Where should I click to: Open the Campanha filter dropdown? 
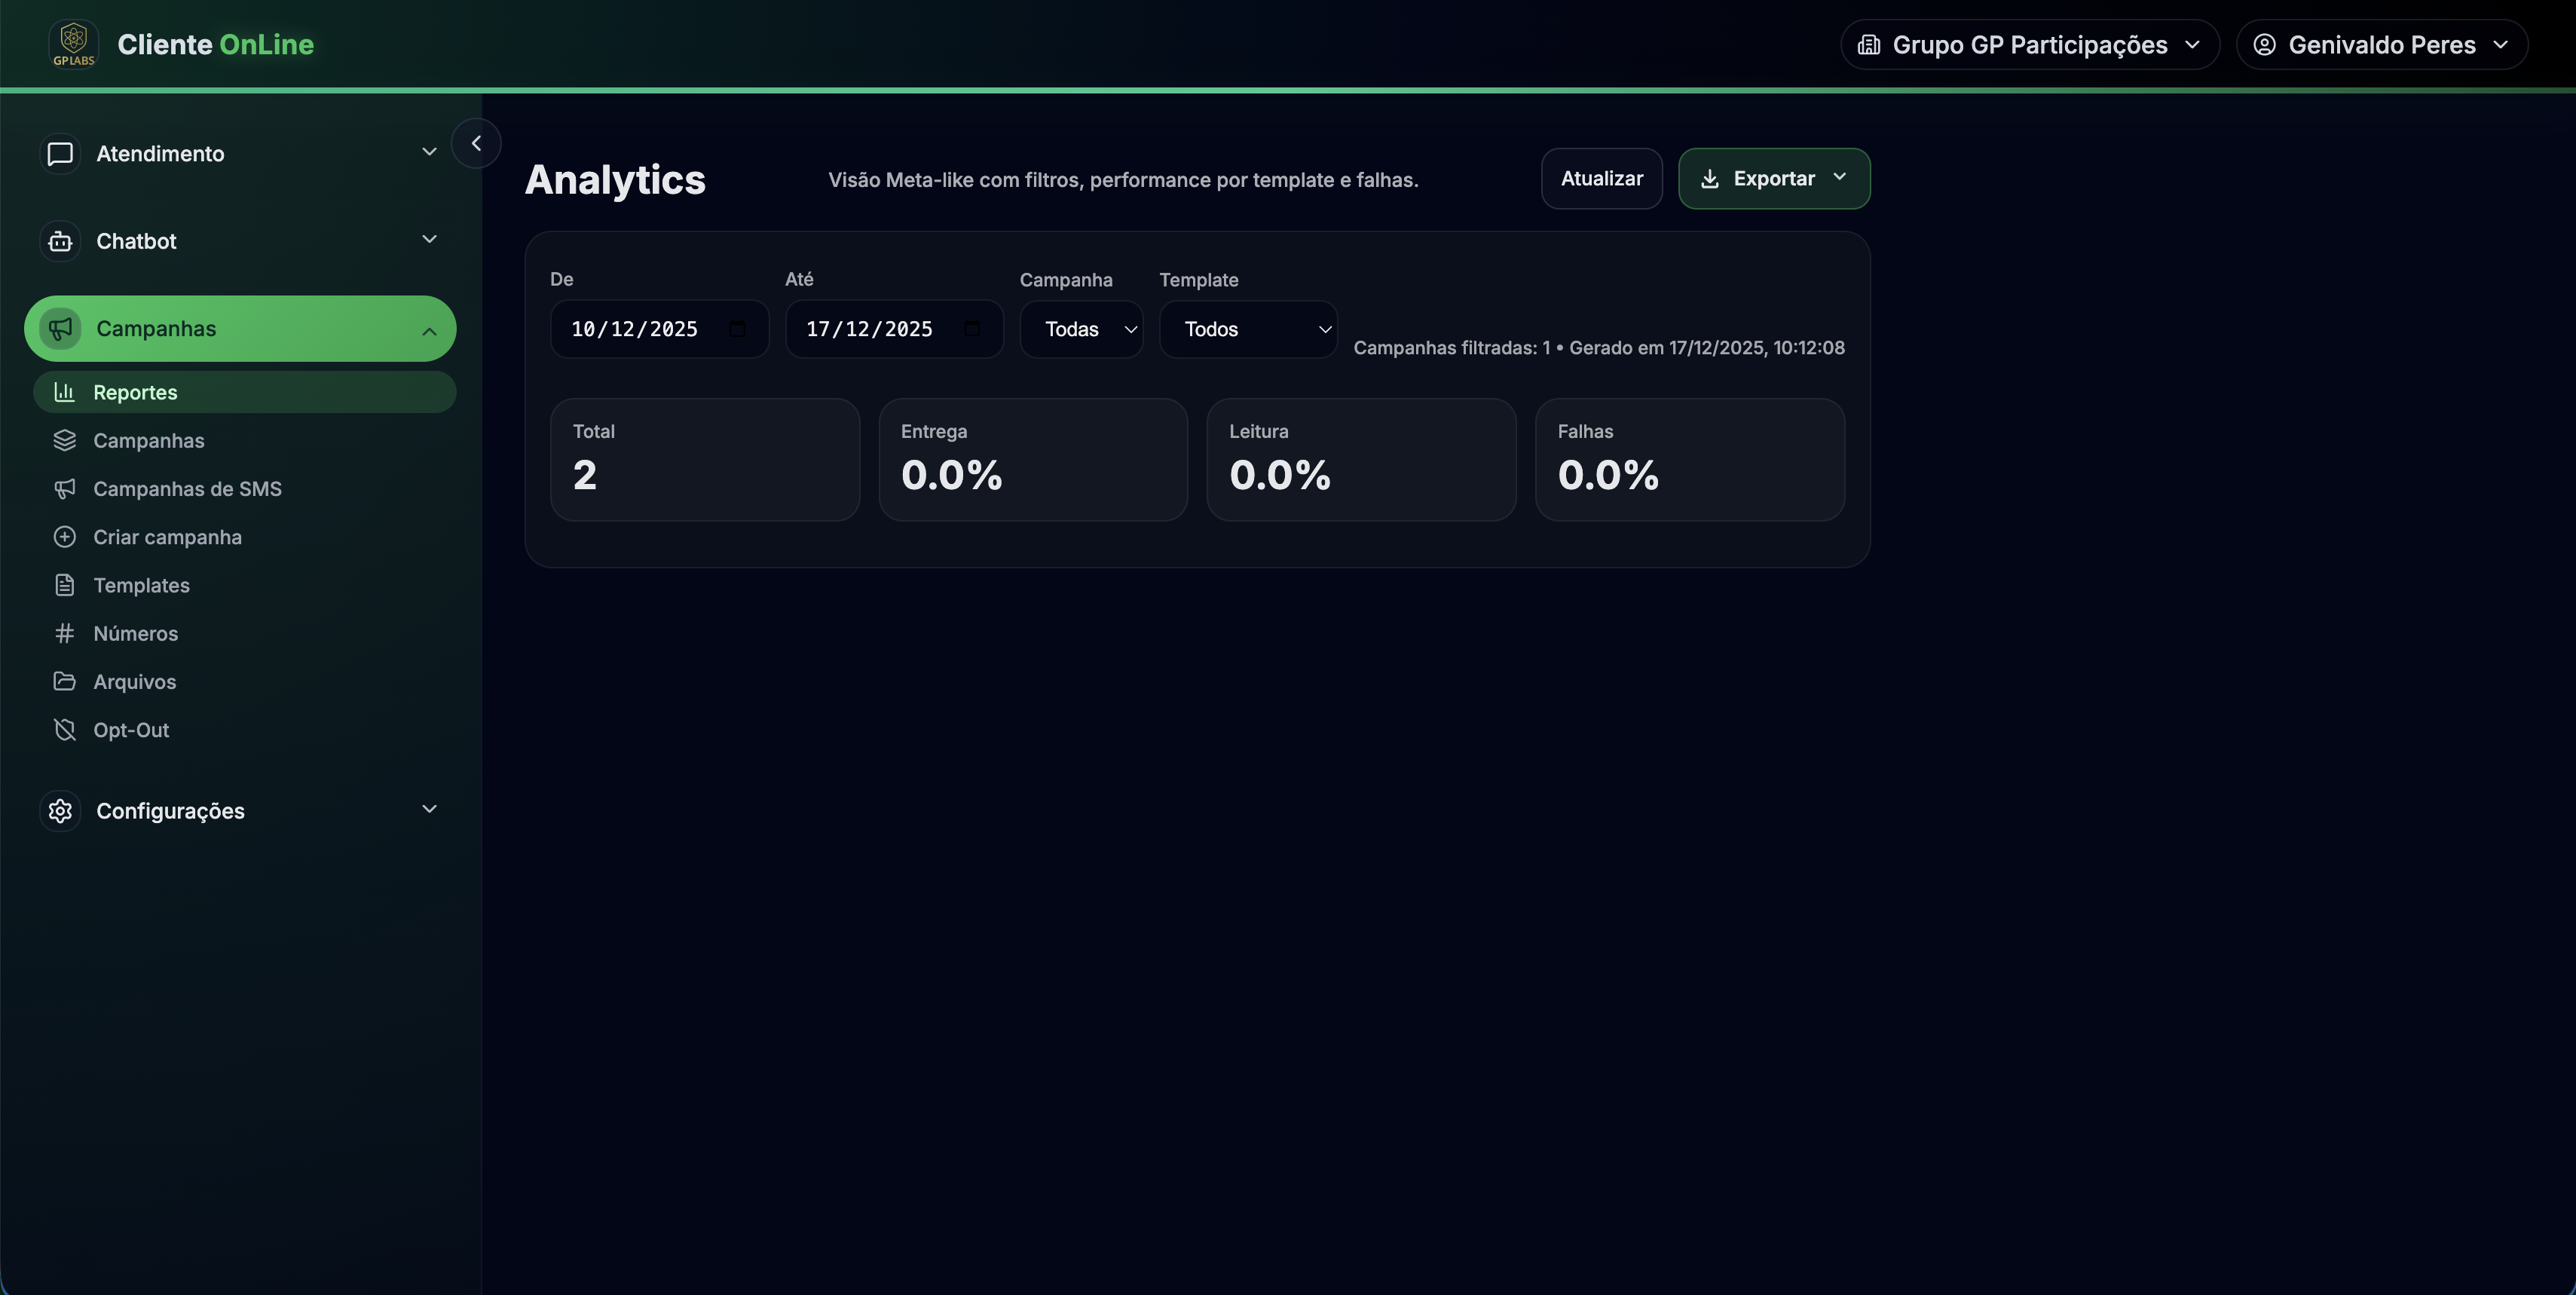(1081, 329)
